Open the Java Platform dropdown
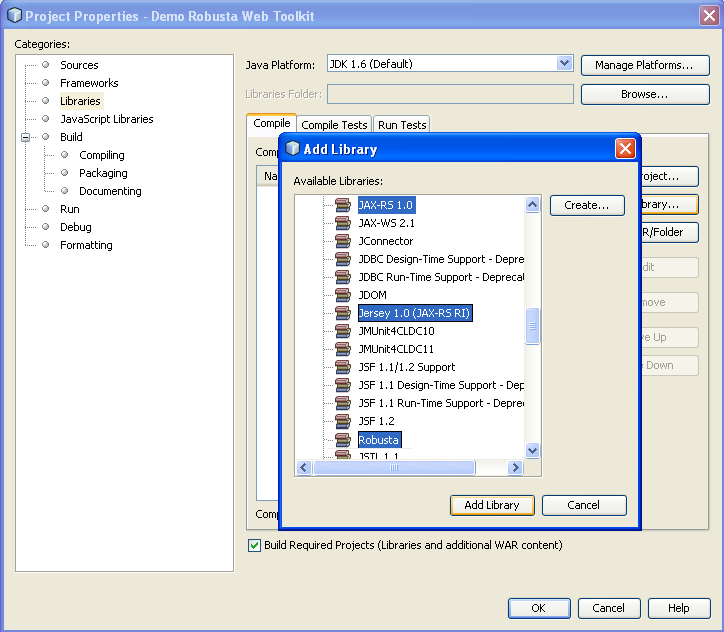The width and height of the screenshot is (724, 632). (x=564, y=64)
